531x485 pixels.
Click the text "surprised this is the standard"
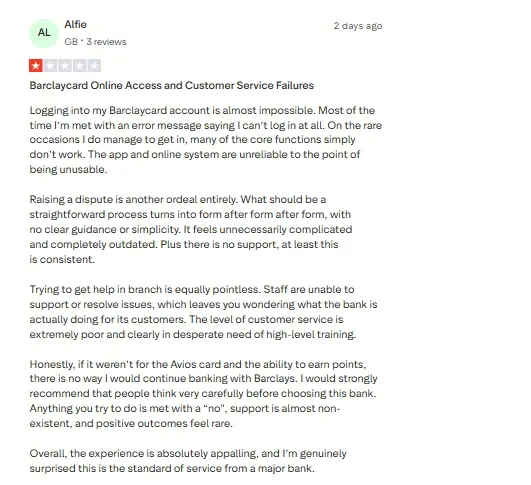(101, 468)
